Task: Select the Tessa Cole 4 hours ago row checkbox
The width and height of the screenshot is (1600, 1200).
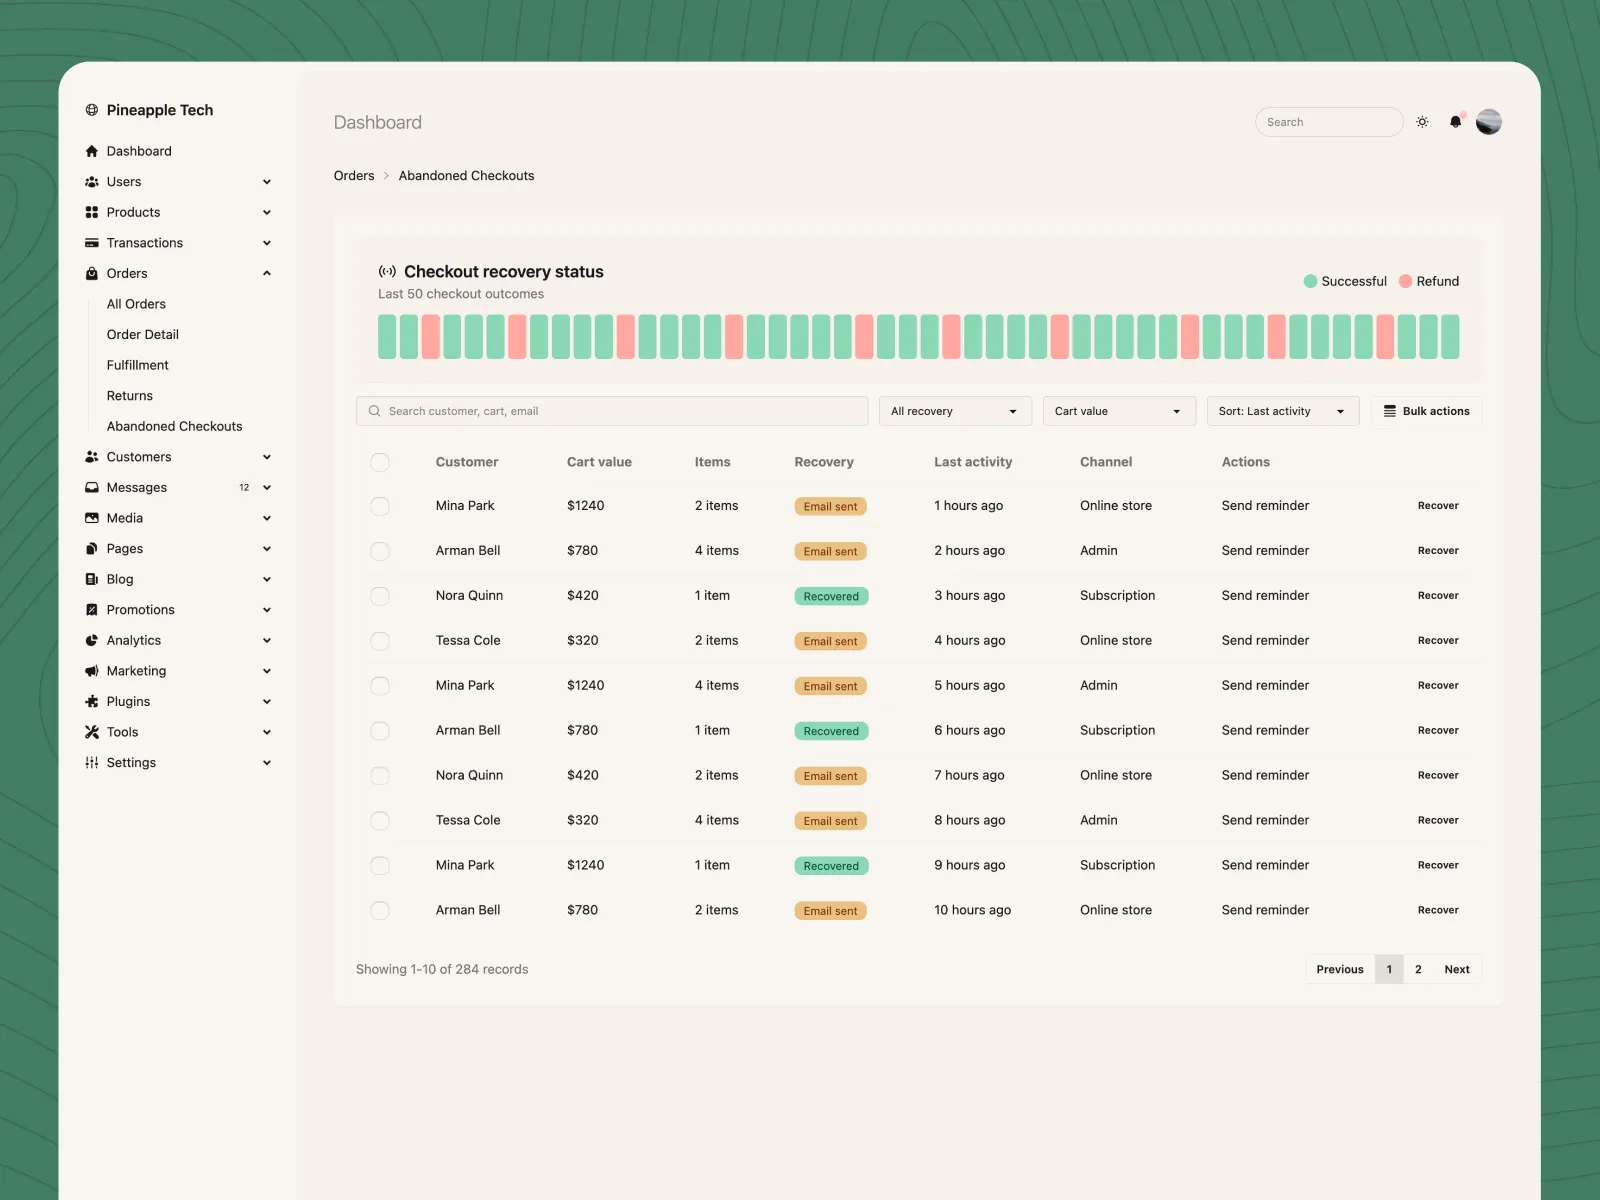Action: (x=380, y=641)
